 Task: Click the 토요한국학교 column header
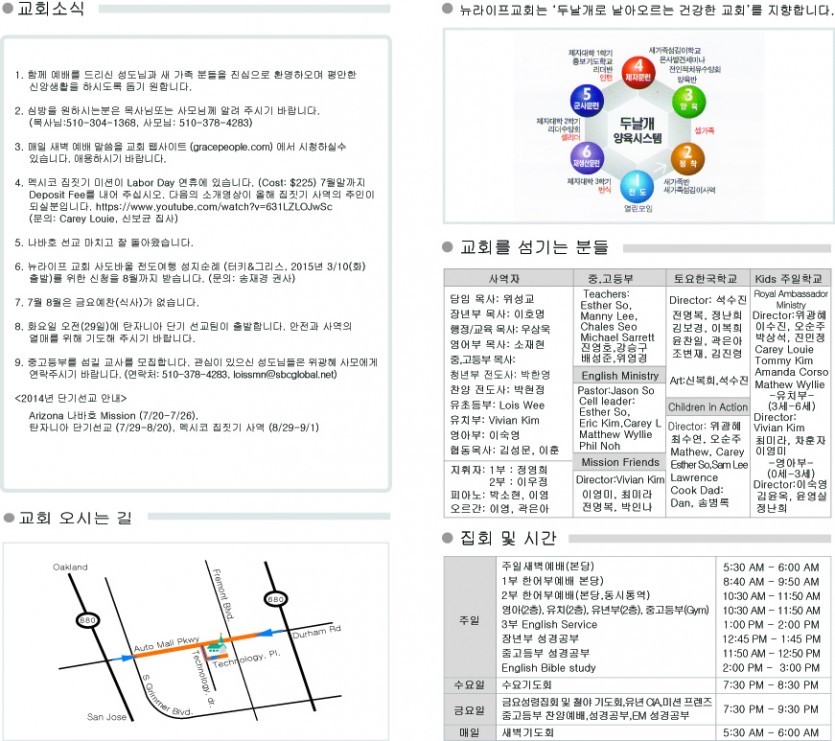click(707, 278)
